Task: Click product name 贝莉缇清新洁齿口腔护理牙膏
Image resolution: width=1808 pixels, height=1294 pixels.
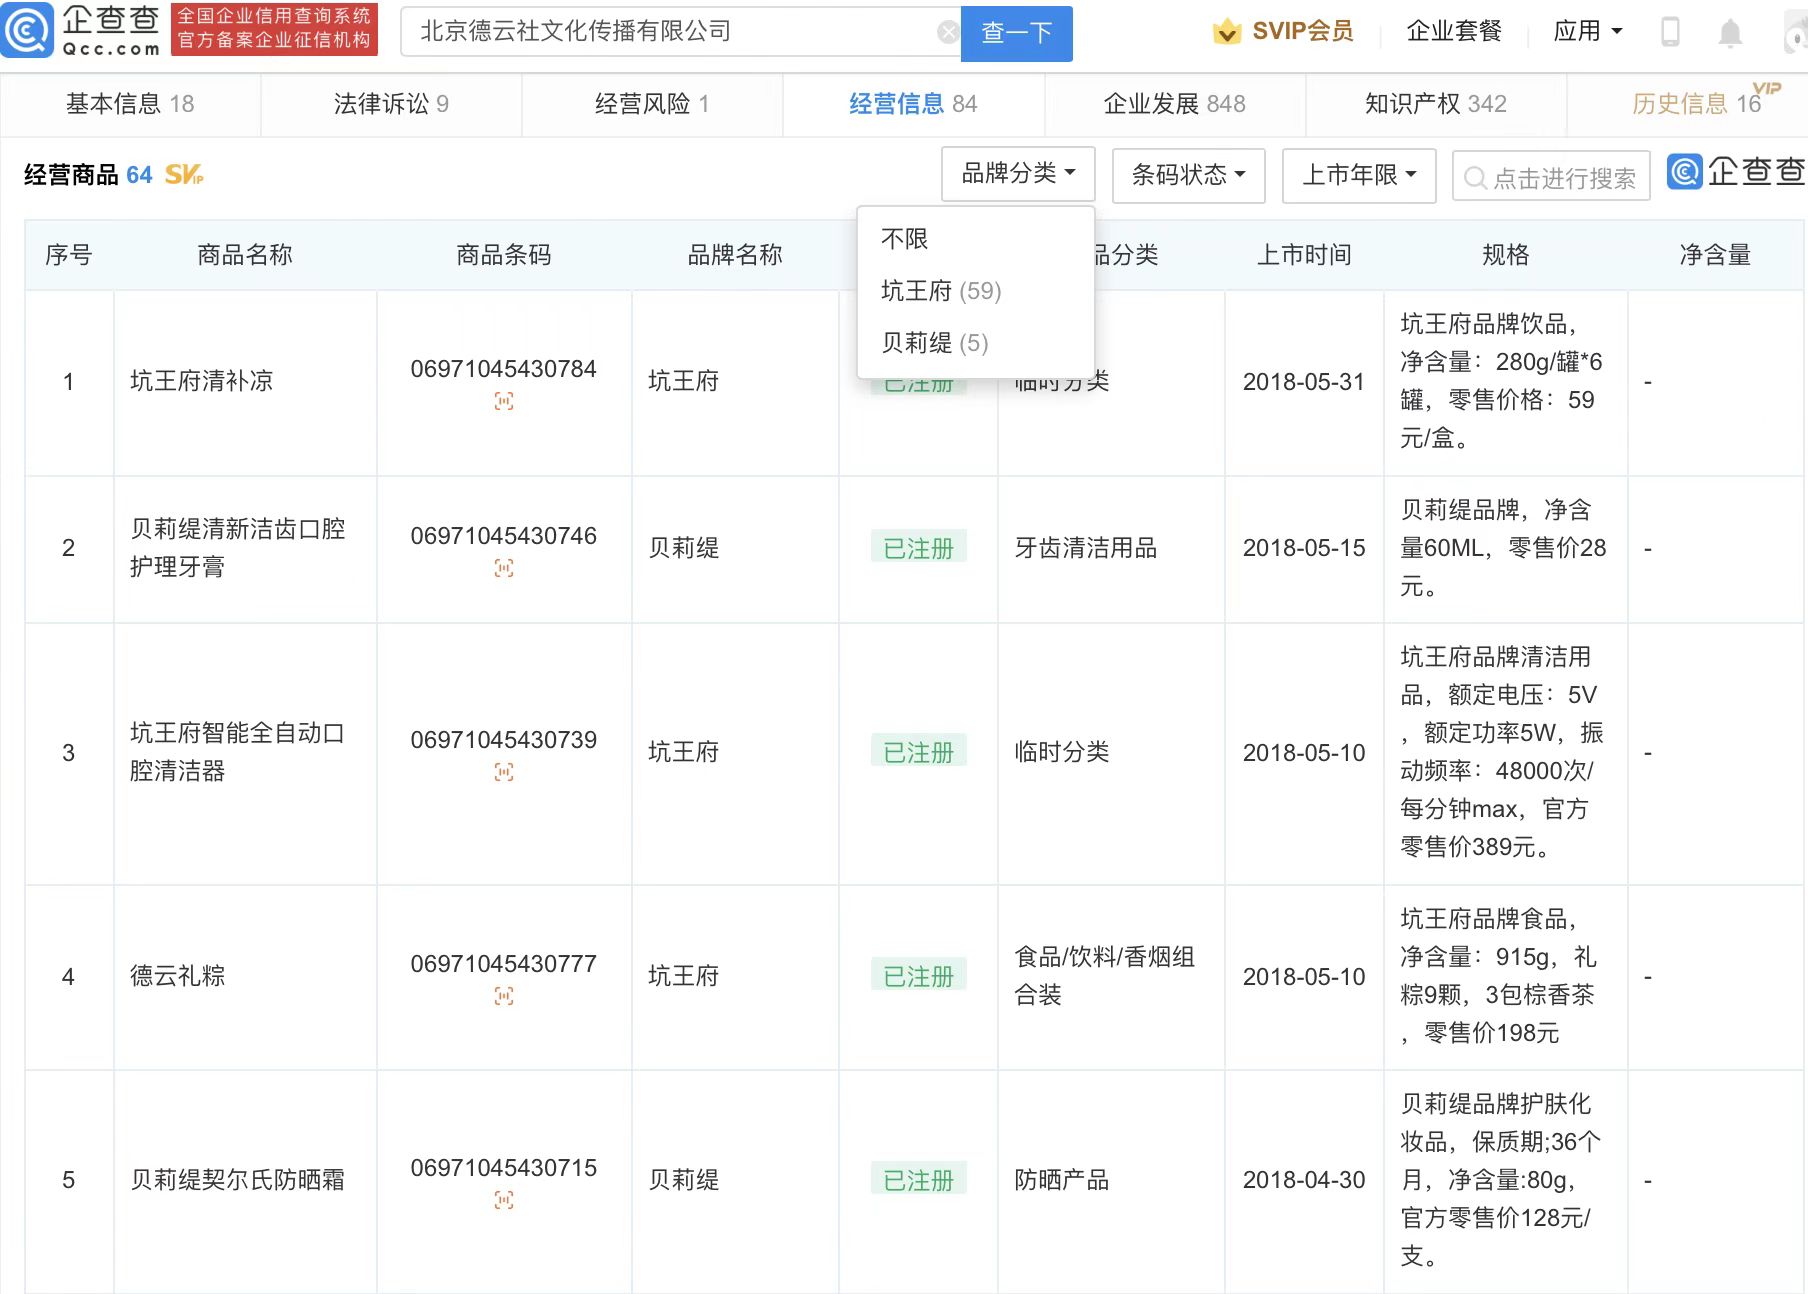Action: point(238,548)
